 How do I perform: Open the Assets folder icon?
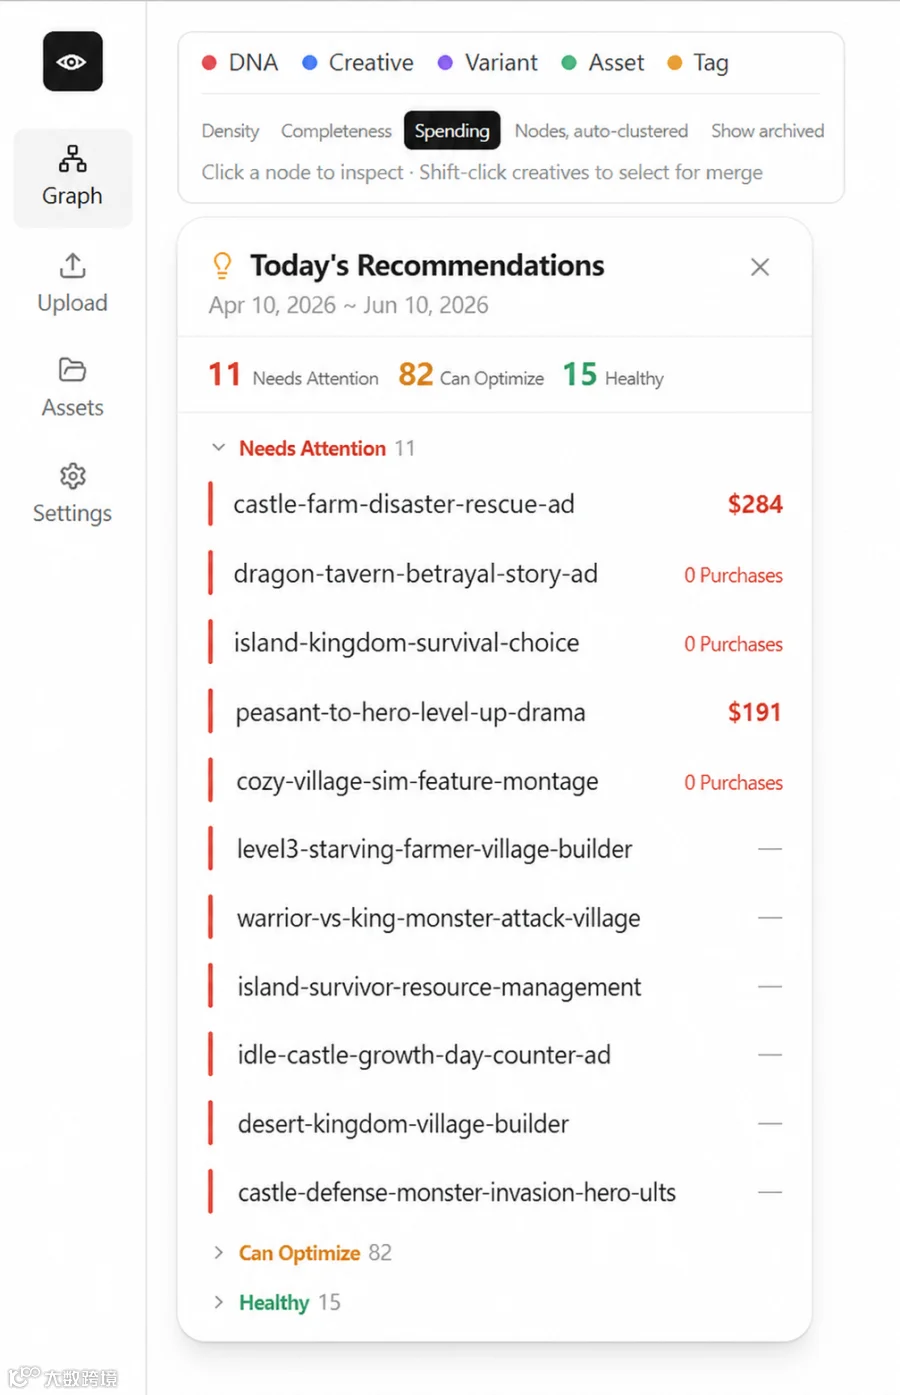tap(72, 370)
